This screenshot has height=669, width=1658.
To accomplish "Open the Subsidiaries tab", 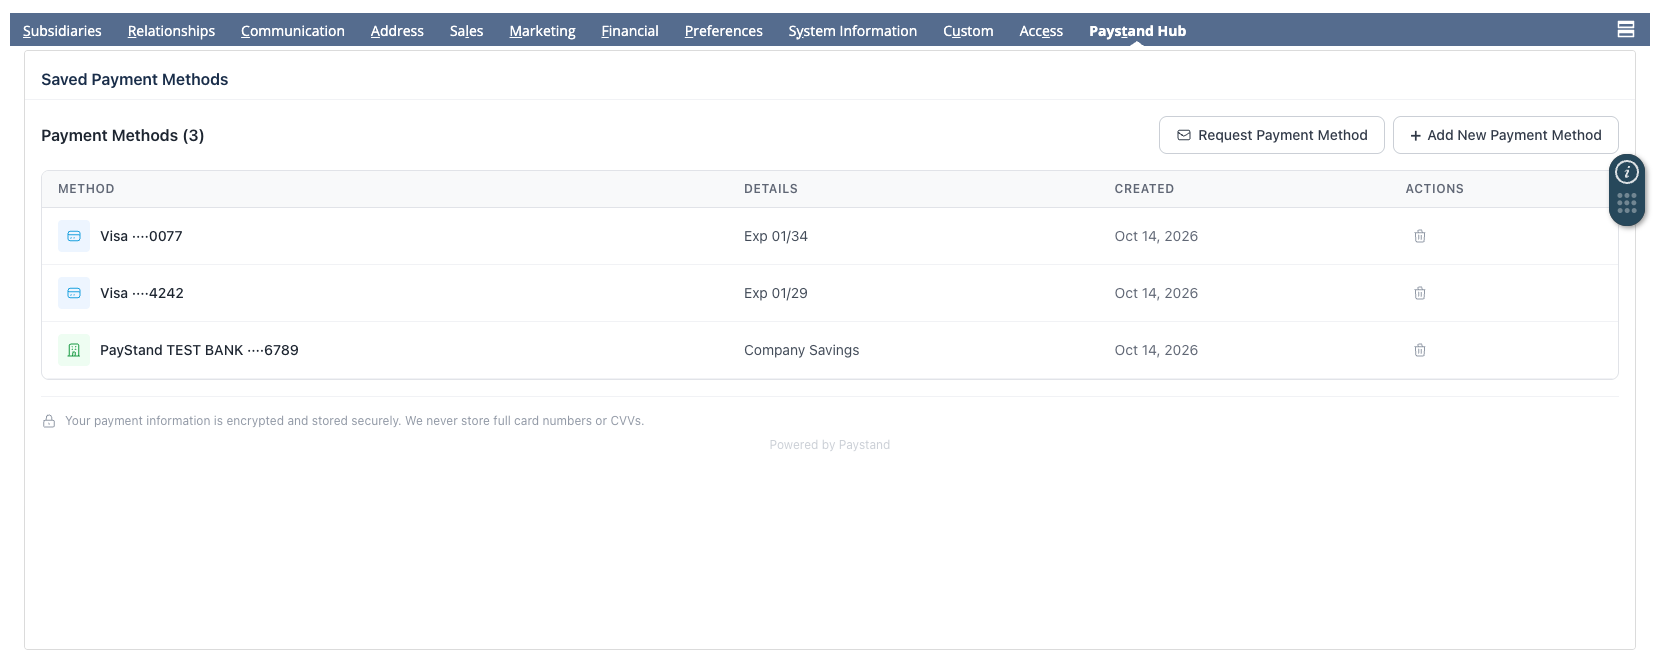I will click(x=62, y=31).
